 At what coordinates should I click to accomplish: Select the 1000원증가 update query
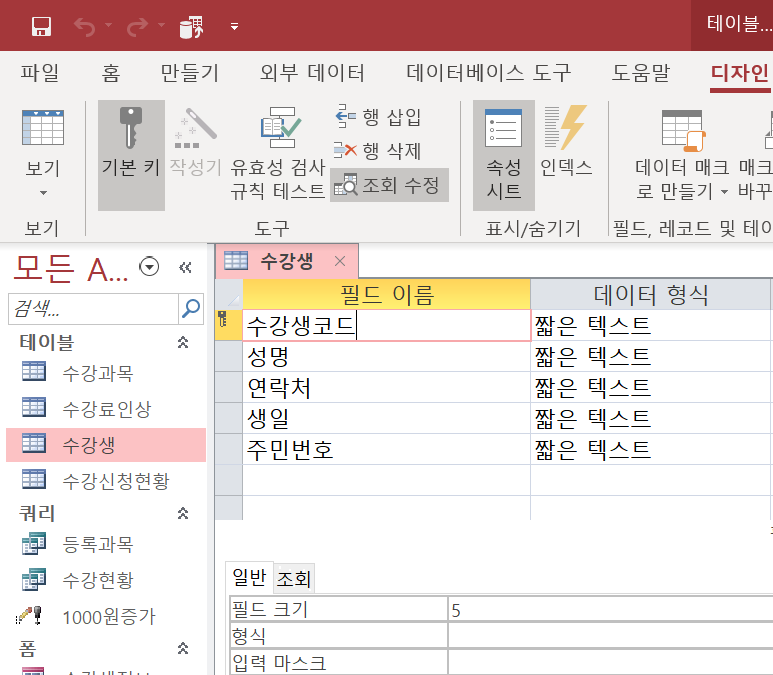(x=108, y=616)
